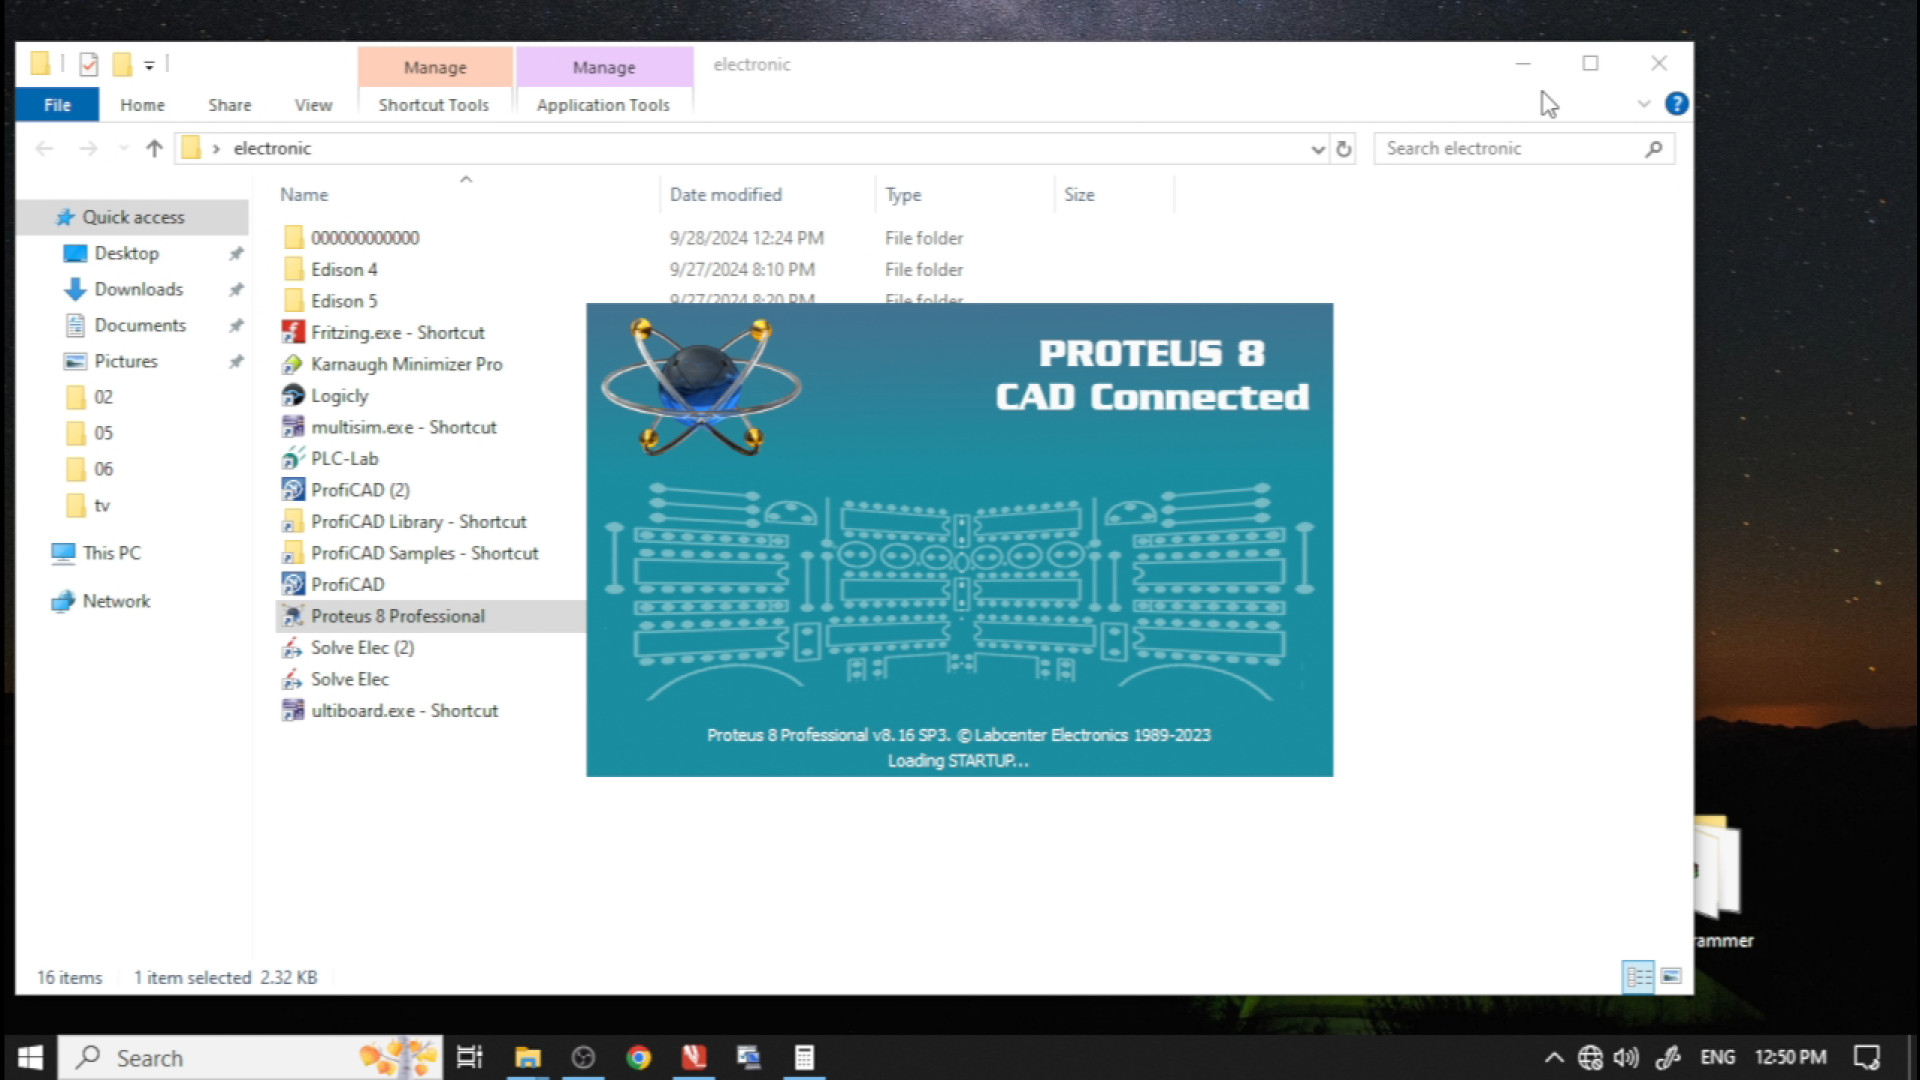Select the ProfiCAD (2) icon
The image size is (1920, 1080).
point(293,490)
